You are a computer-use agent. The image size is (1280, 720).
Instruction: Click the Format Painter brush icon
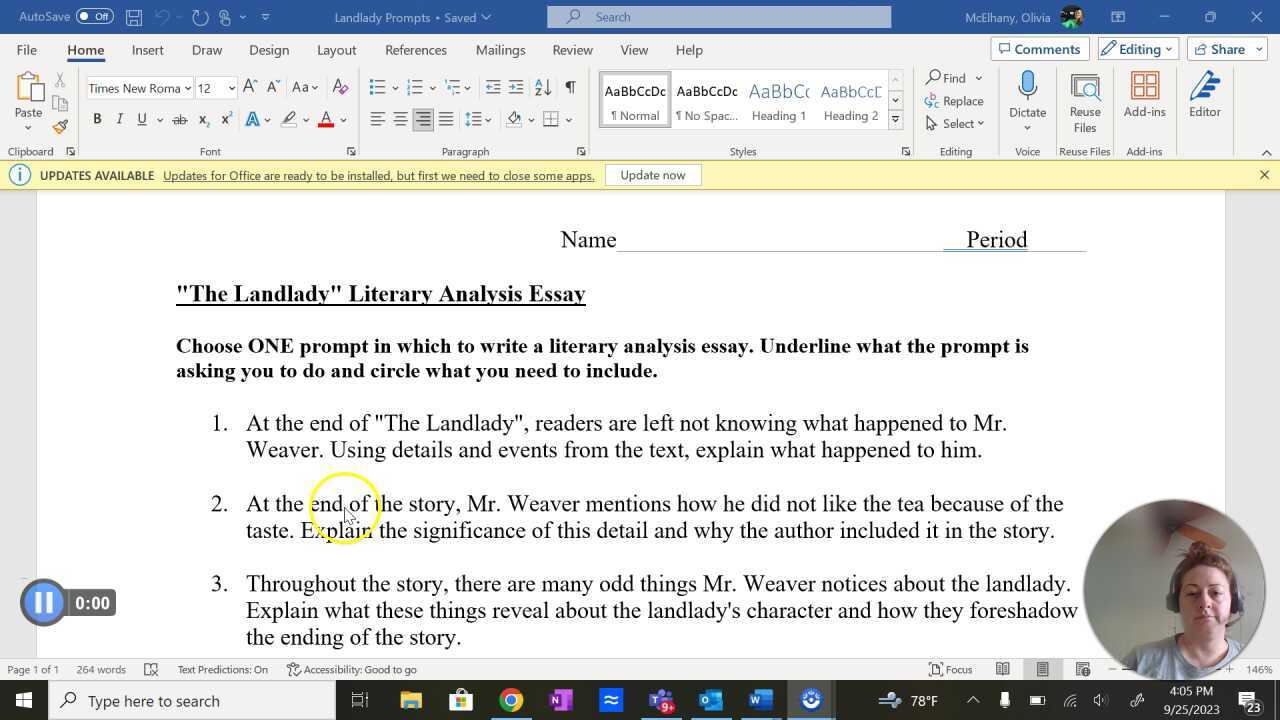click(60, 127)
